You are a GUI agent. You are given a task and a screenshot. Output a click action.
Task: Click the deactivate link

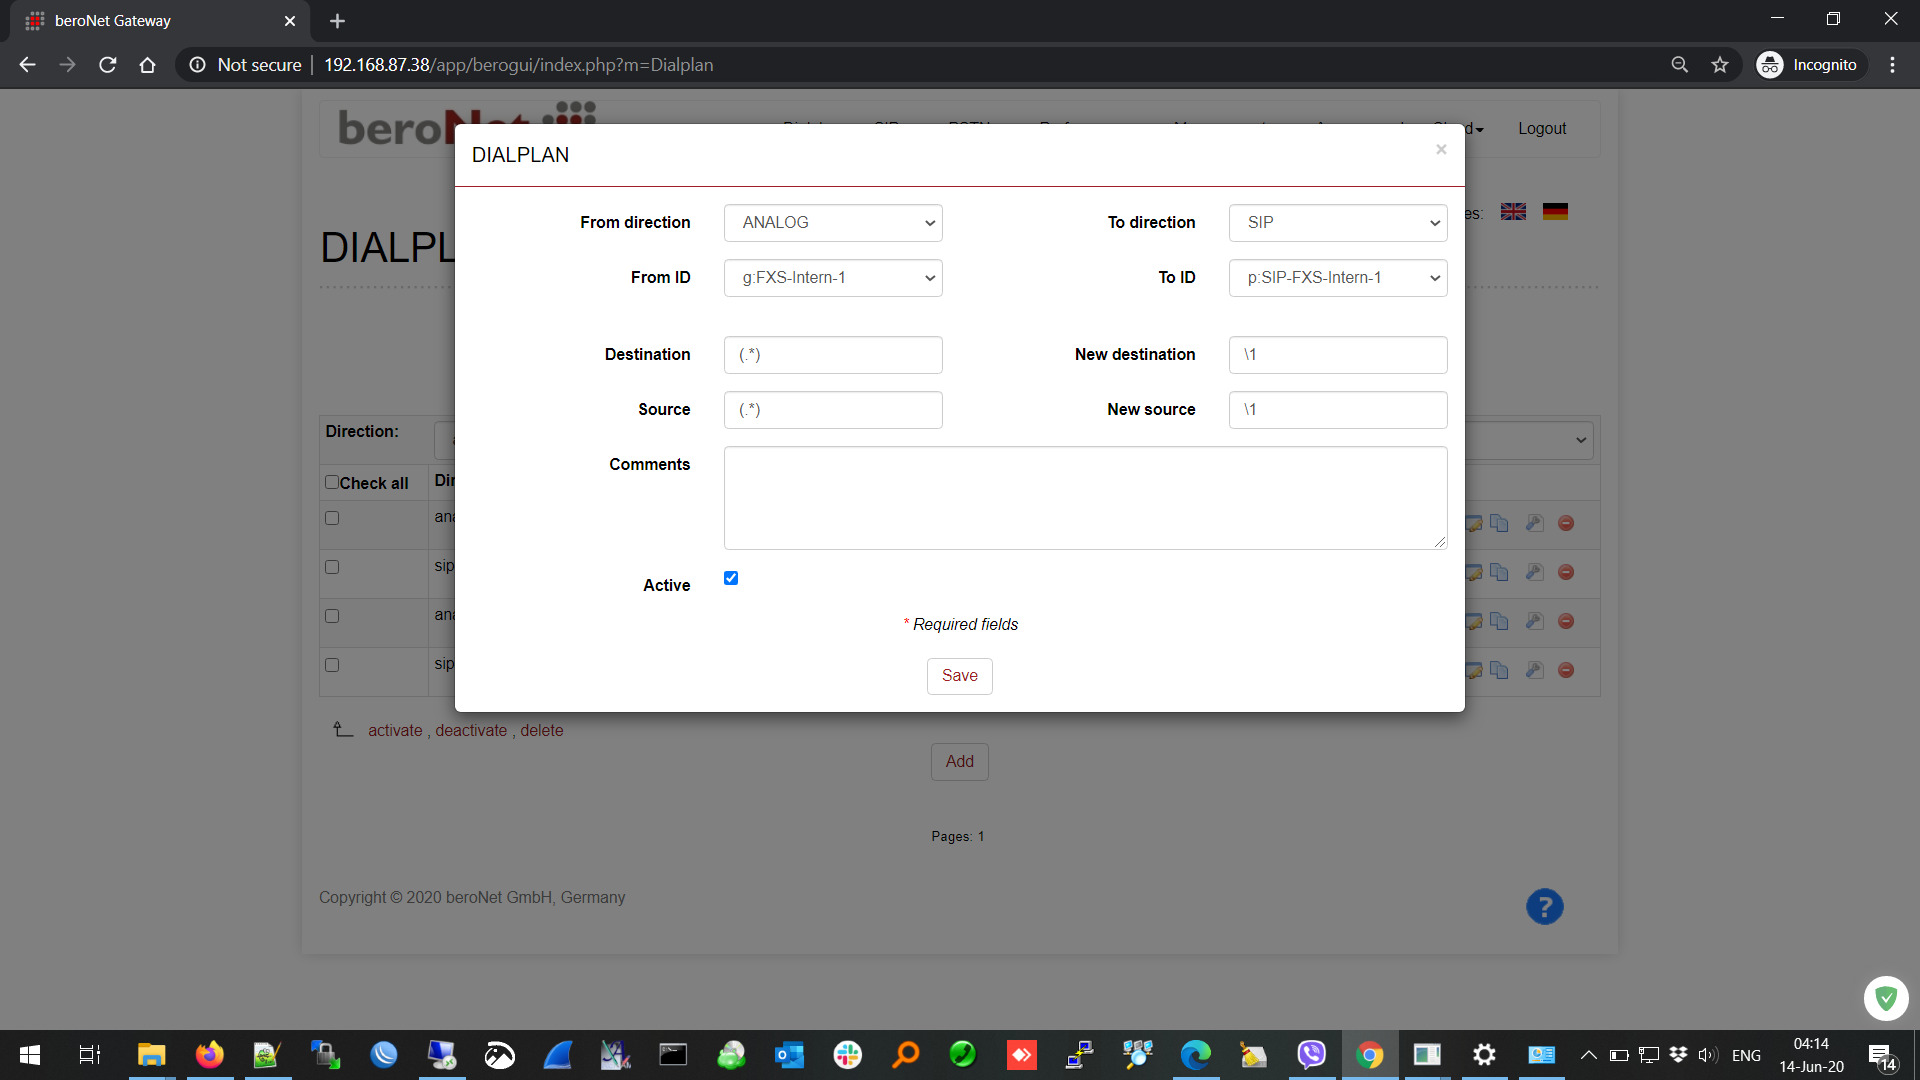[471, 731]
